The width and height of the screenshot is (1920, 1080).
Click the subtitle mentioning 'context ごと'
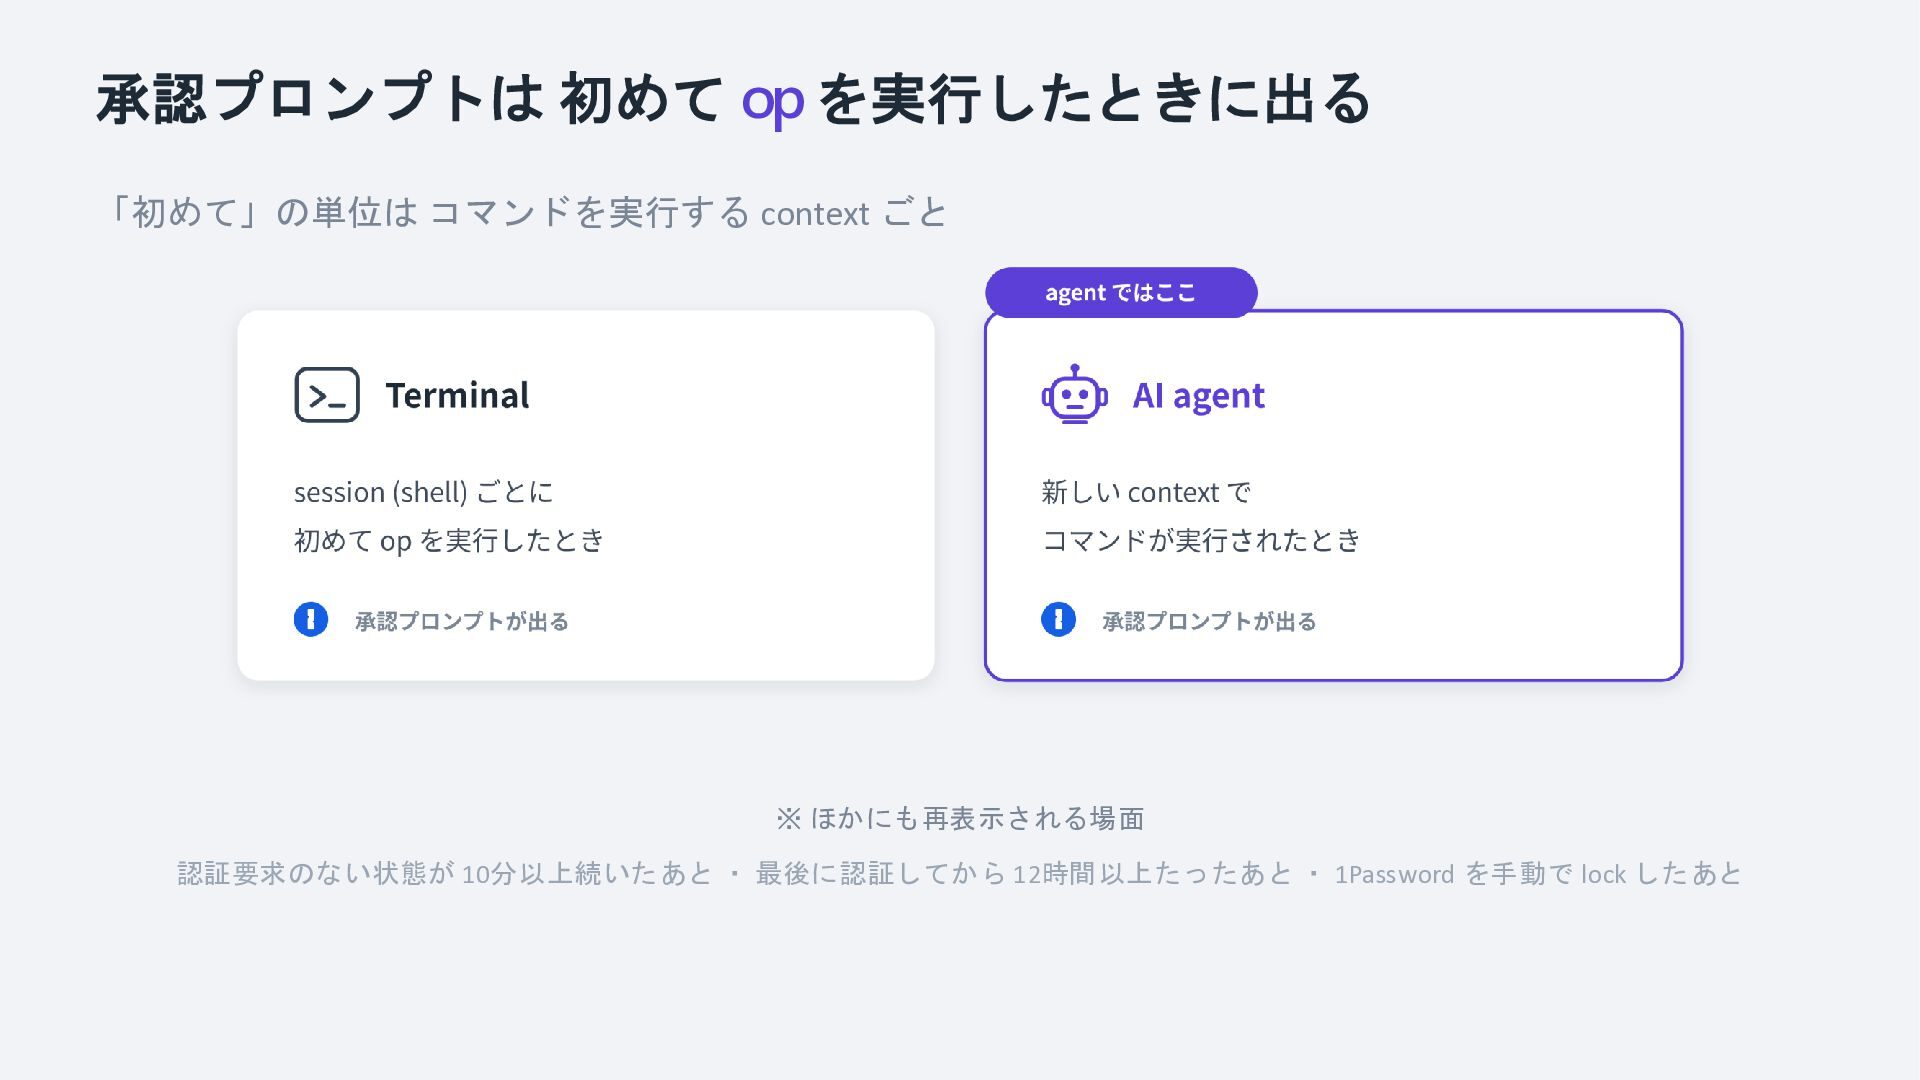pyautogui.click(x=527, y=213)
